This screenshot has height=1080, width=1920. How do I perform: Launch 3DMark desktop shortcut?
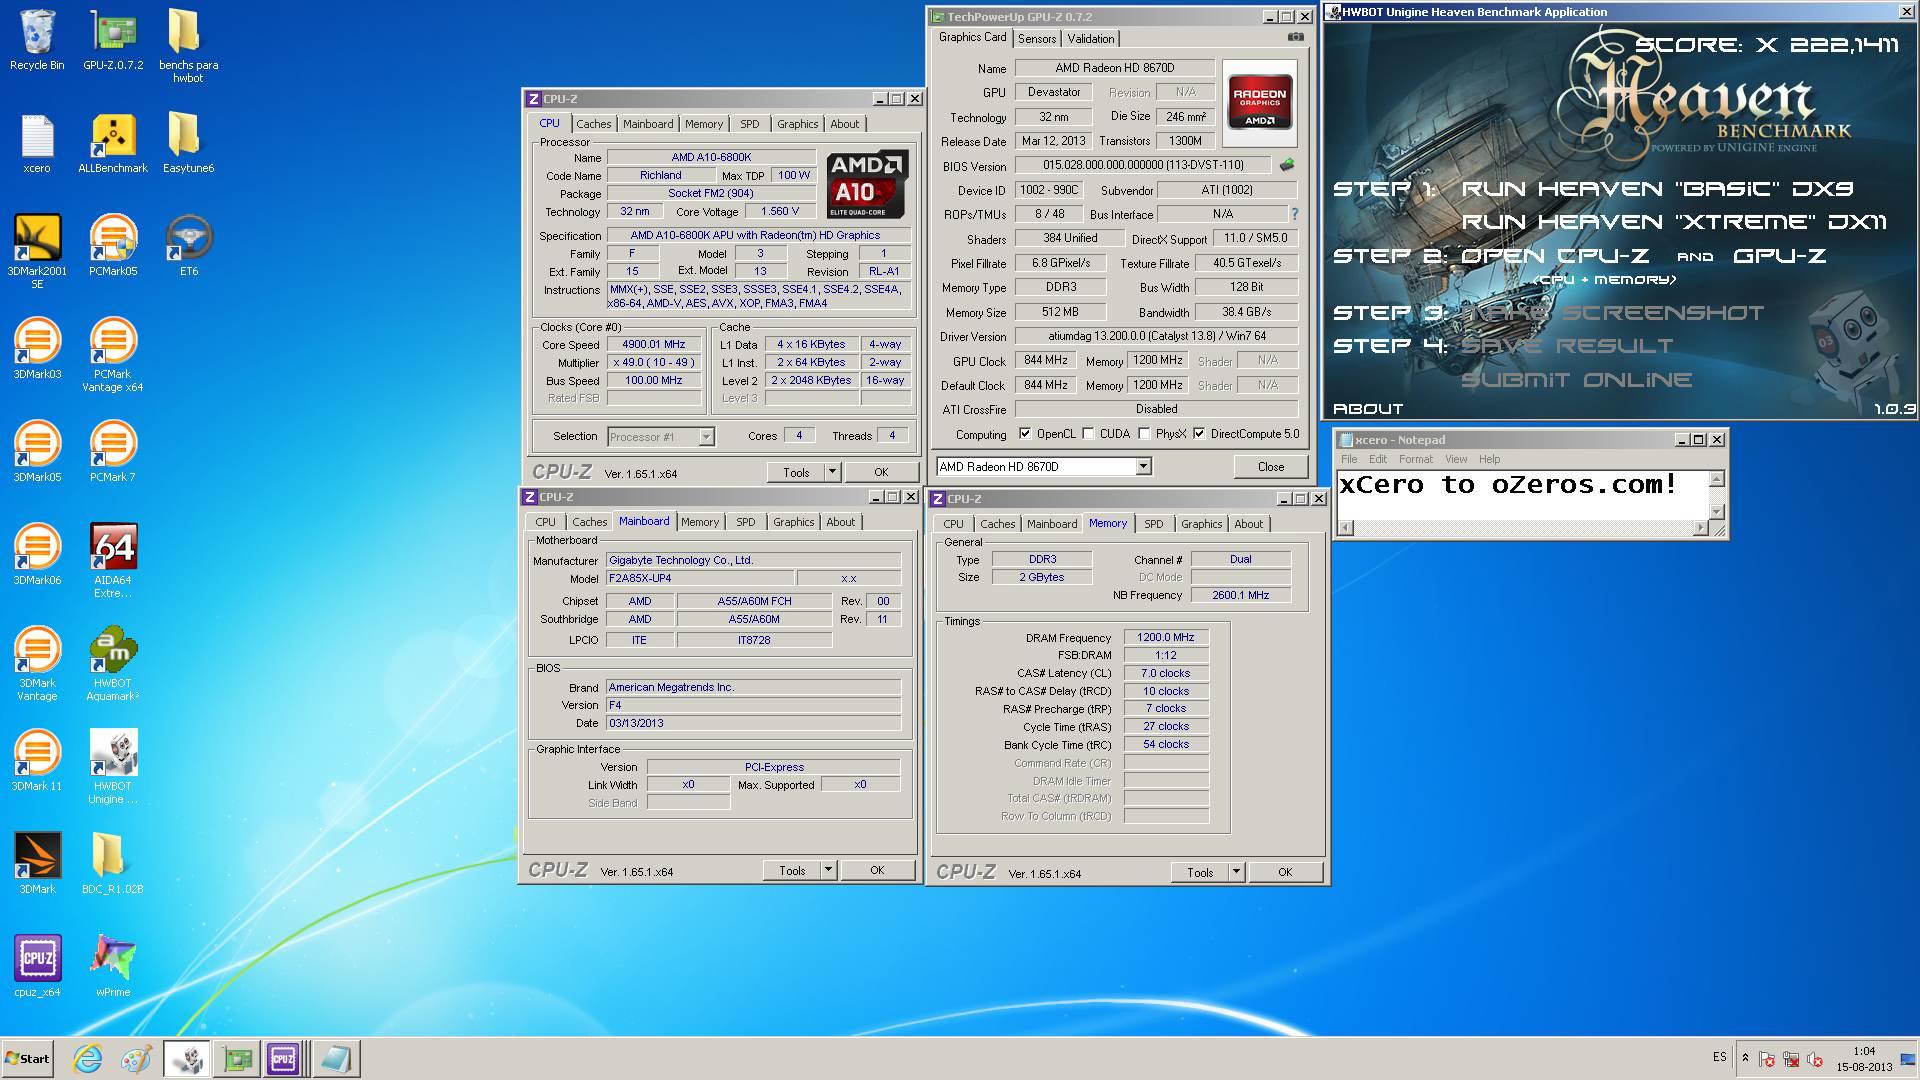click(37, 863)
